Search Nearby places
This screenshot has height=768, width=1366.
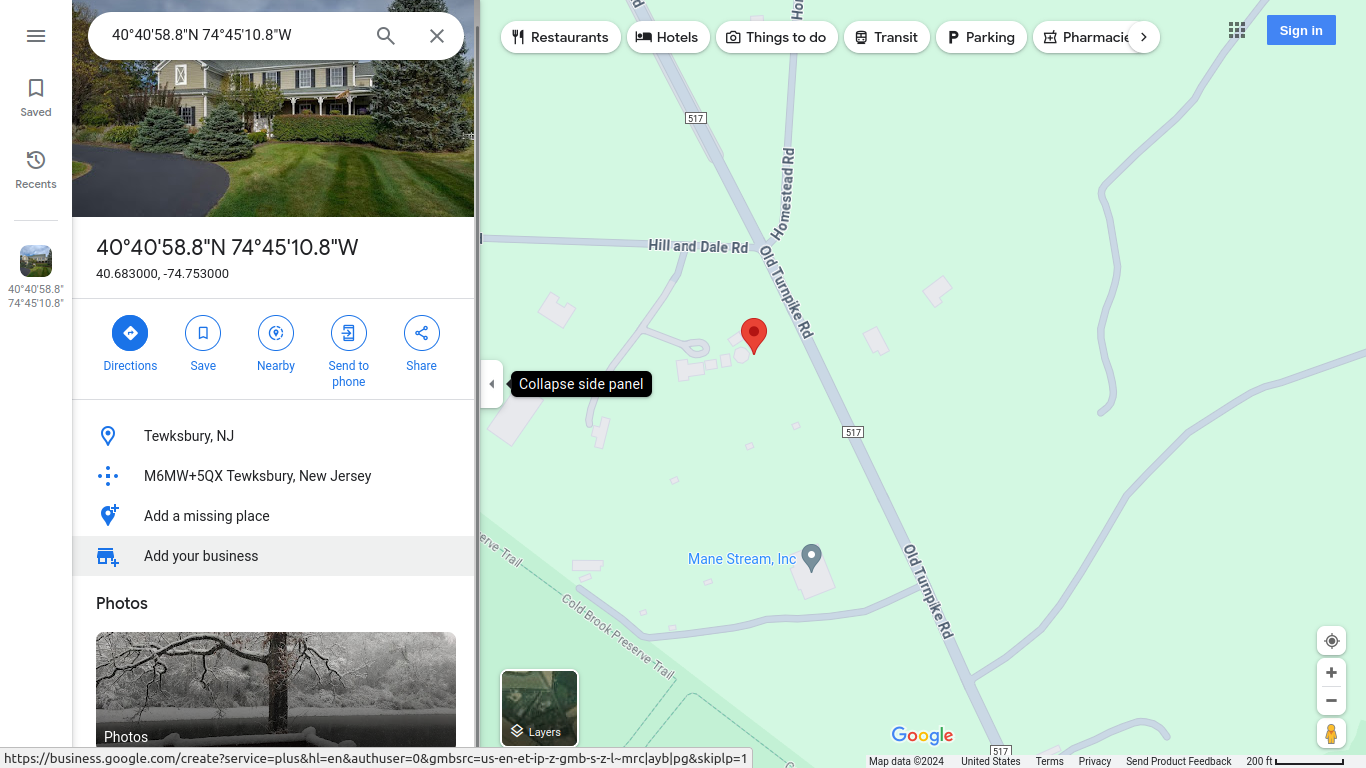(x=276, y=344)
